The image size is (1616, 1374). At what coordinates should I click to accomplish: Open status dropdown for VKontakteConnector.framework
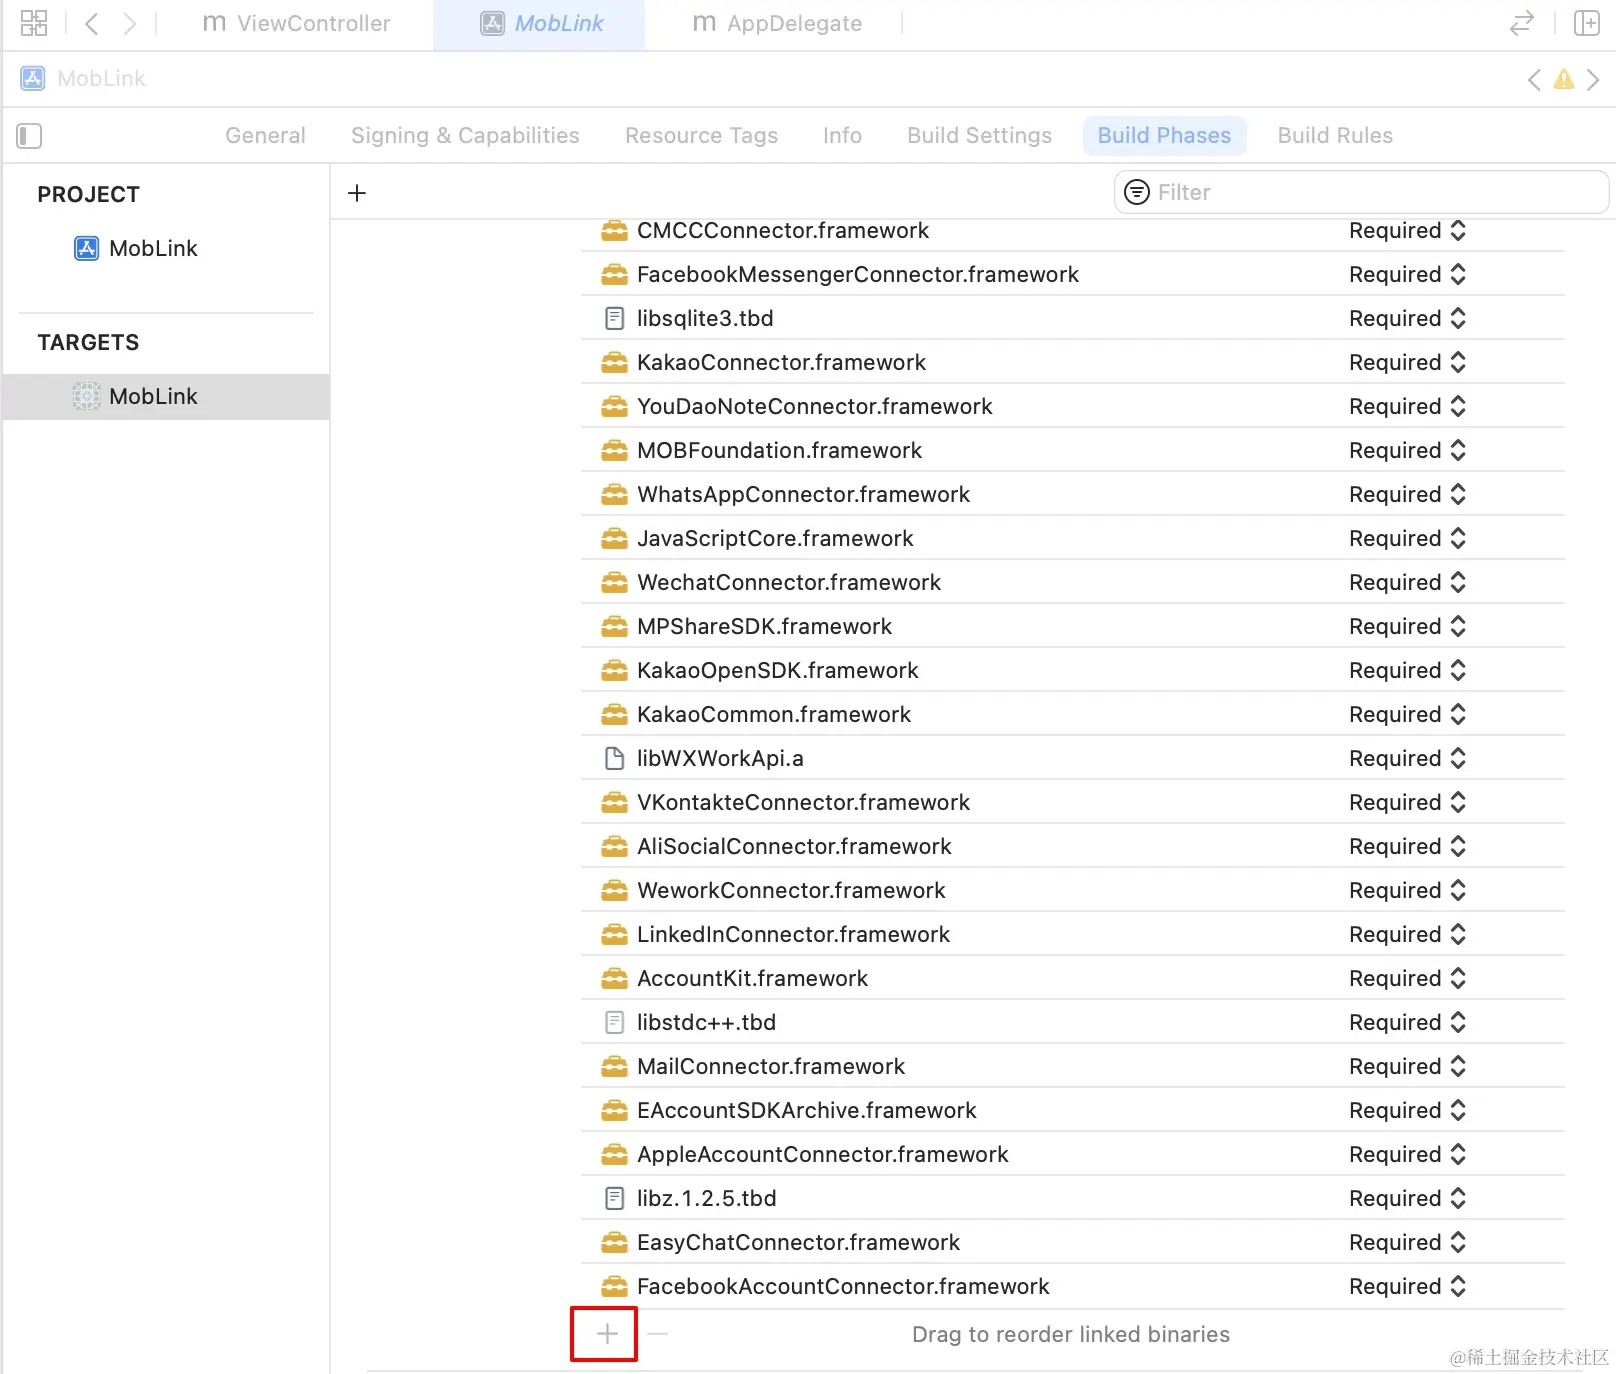[1407, 802]
